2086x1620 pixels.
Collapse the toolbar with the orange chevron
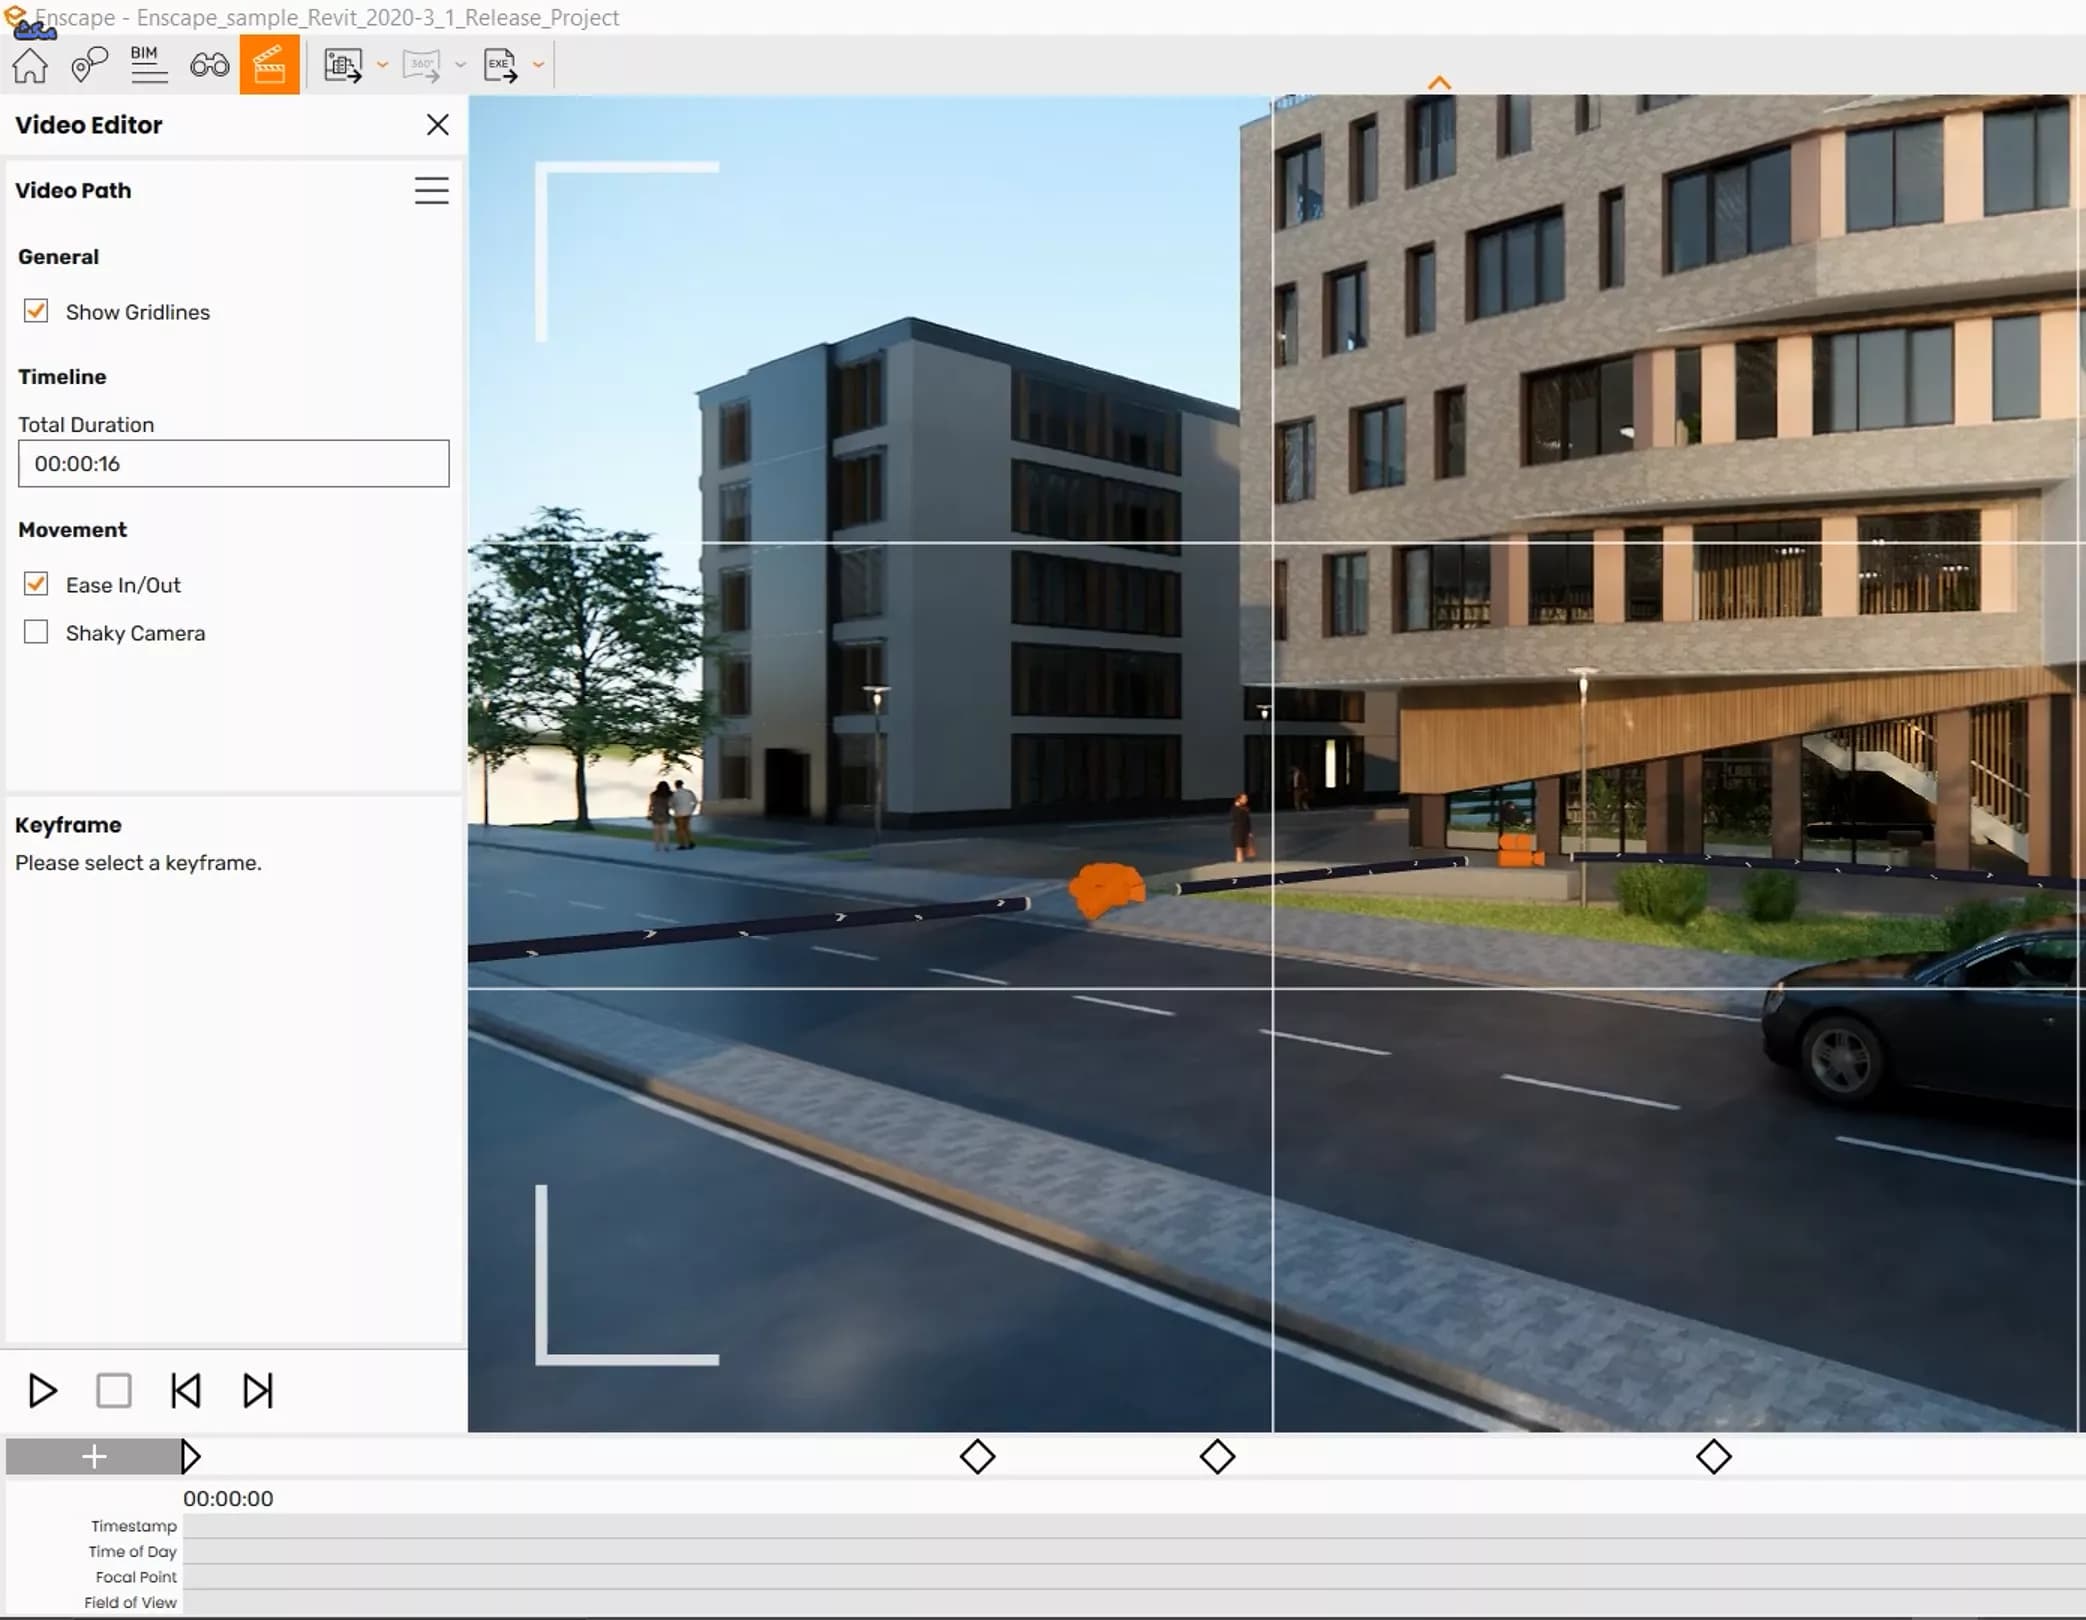click(1439, 83)
